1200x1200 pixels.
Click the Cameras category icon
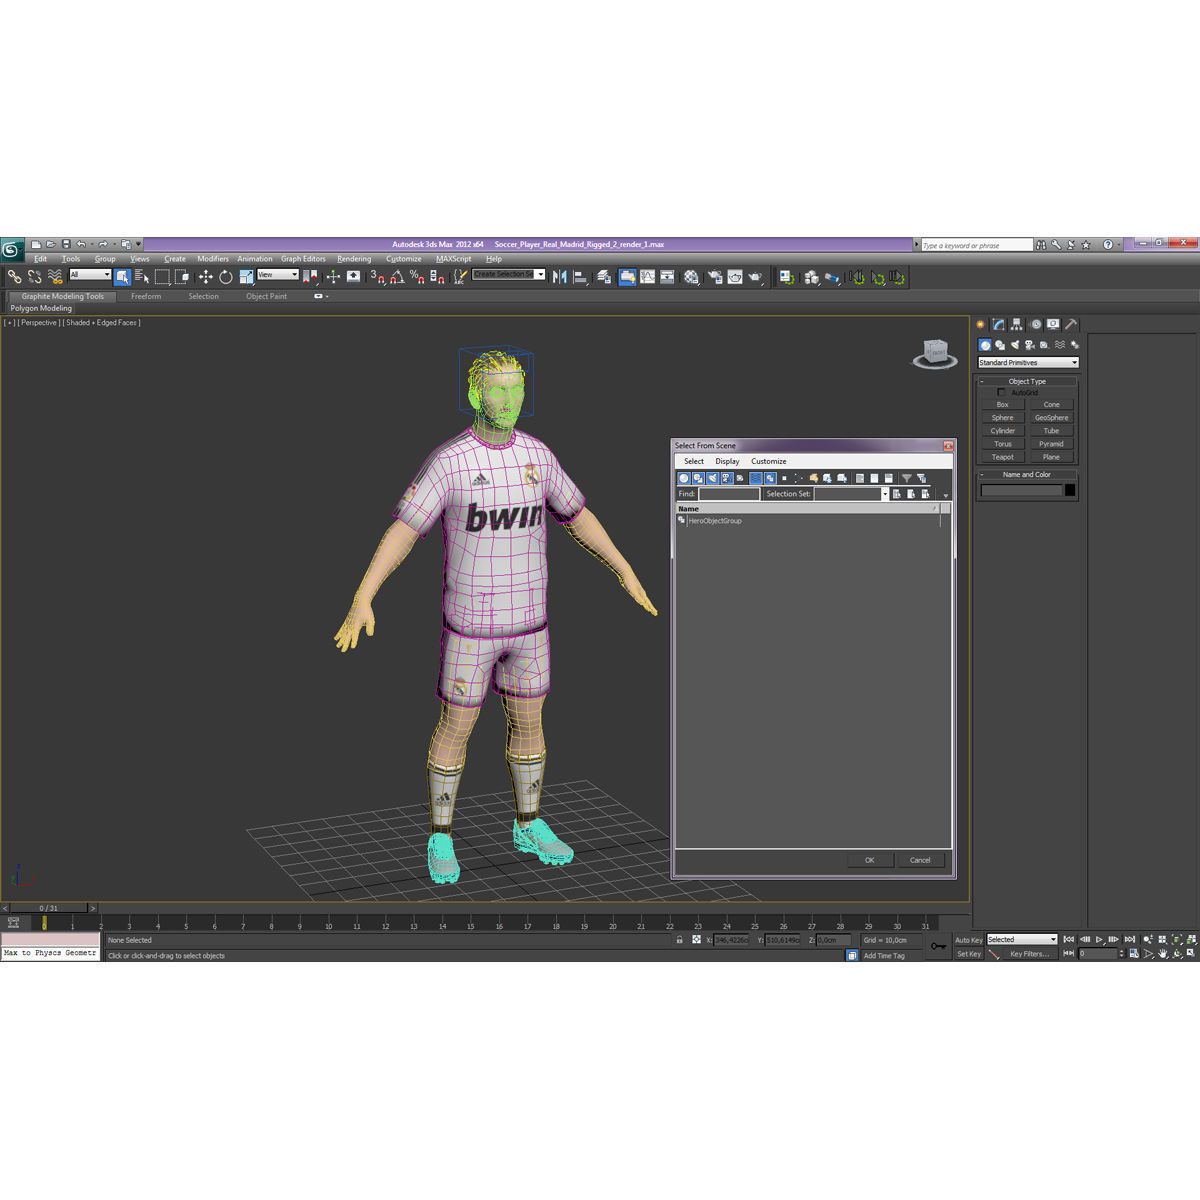click(x=1029, y=345)
